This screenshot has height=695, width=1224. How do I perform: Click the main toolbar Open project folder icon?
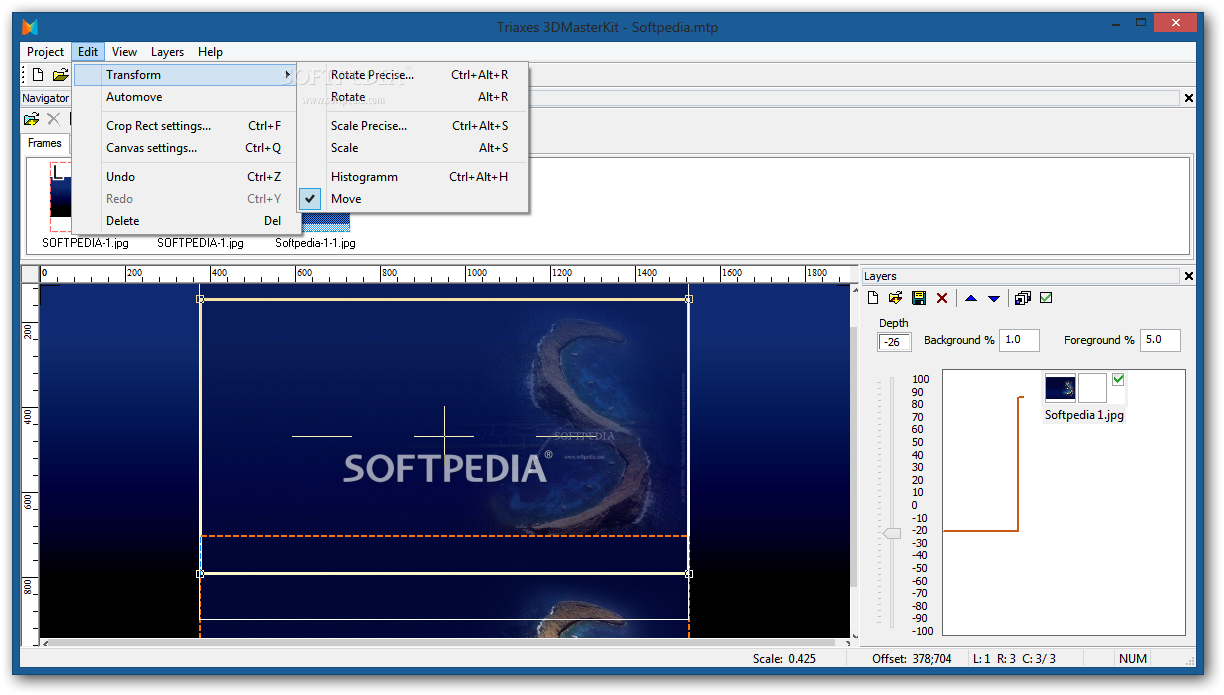click(x=61, y=75)
